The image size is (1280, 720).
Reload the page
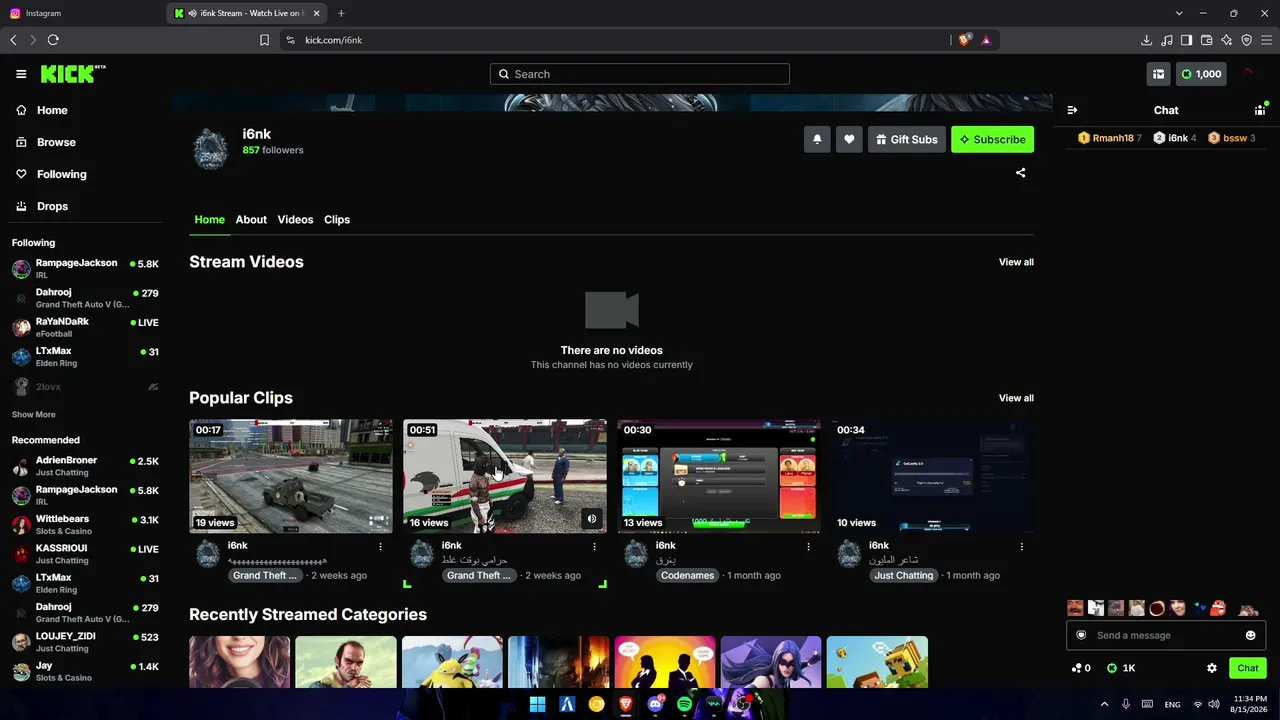pyautogui.click(x=53, y=40)
